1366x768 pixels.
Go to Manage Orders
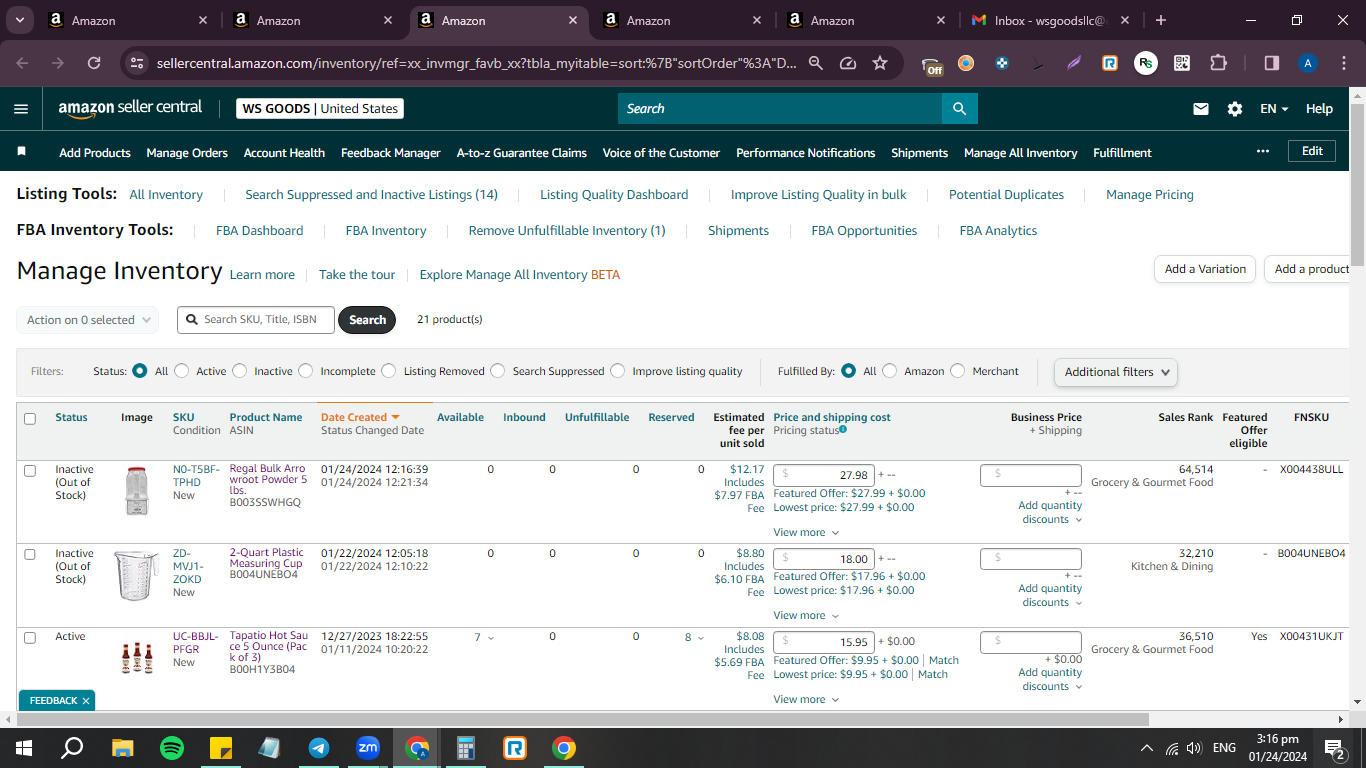point(187,153)
